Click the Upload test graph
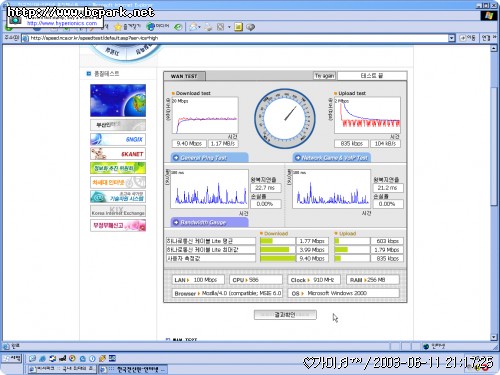 [x=367, y=115]
